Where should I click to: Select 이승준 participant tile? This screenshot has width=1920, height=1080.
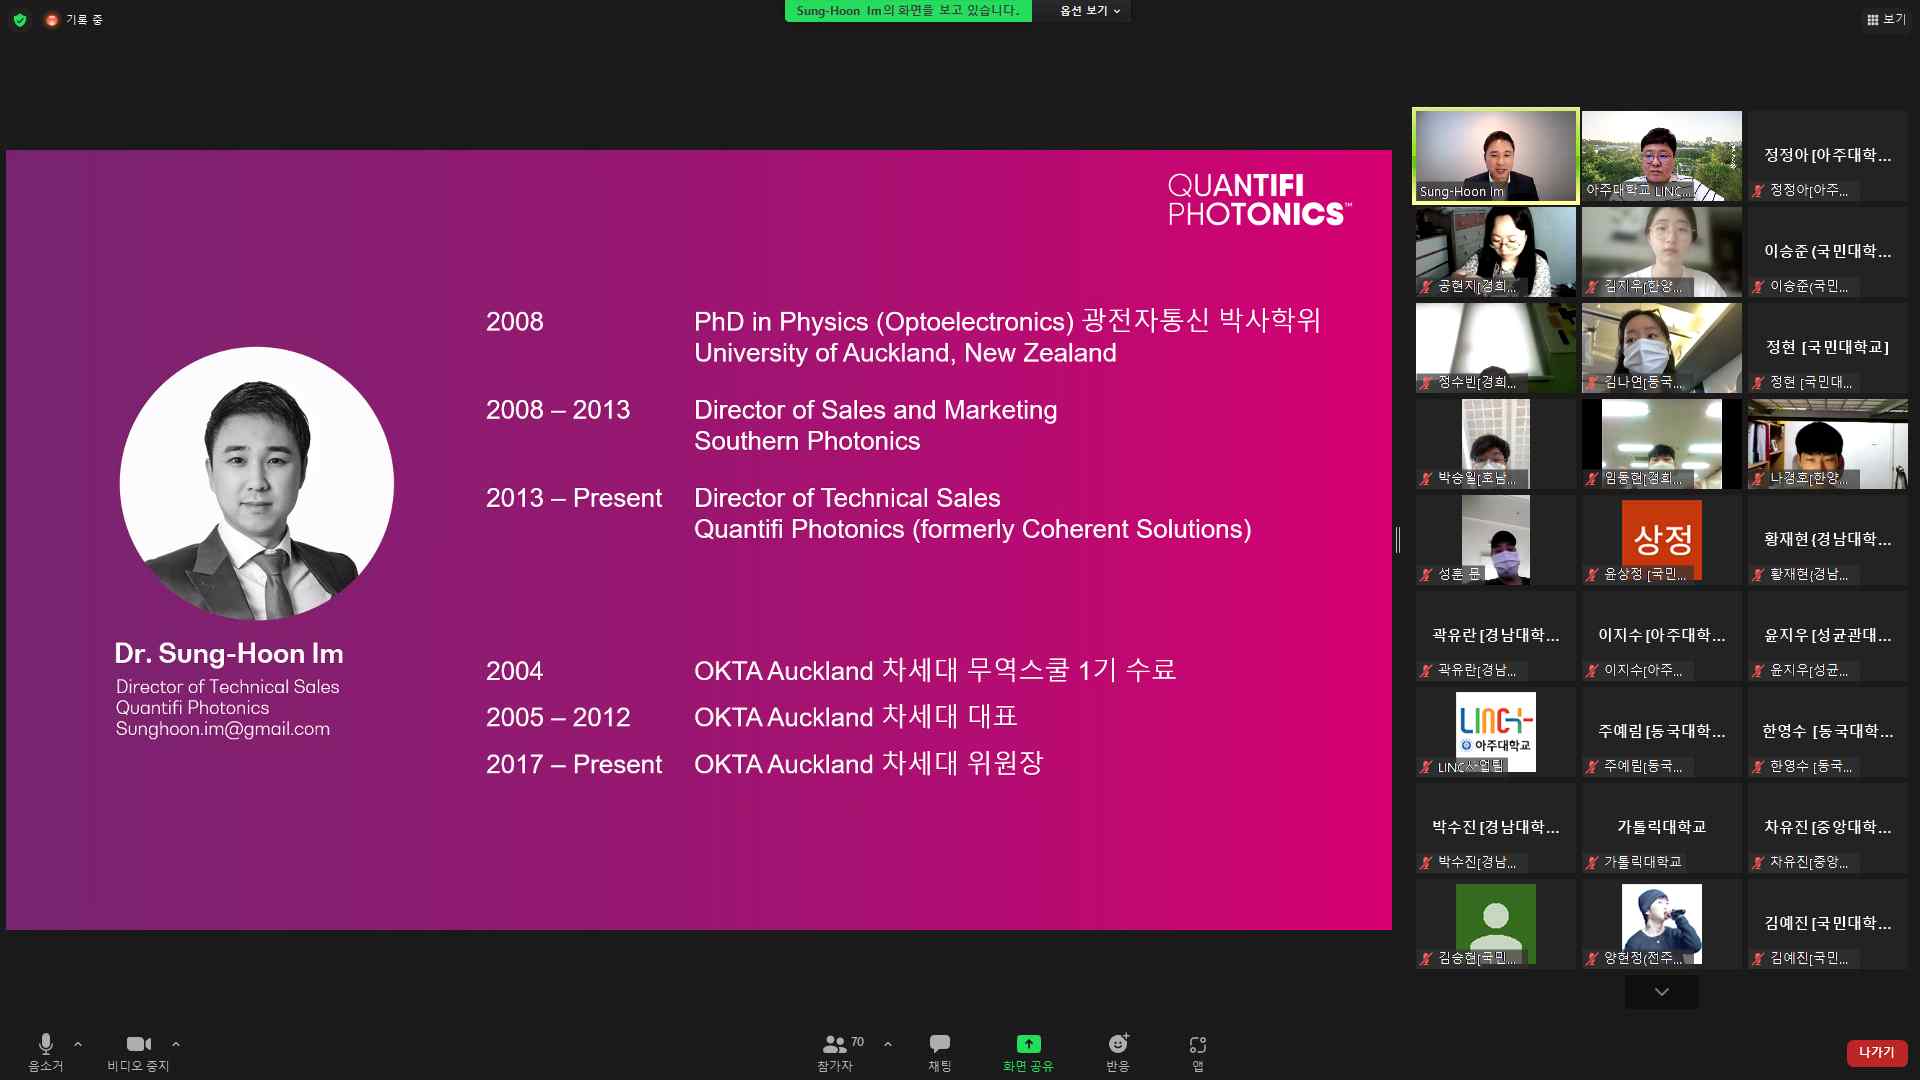click(x=1827, y=252)
